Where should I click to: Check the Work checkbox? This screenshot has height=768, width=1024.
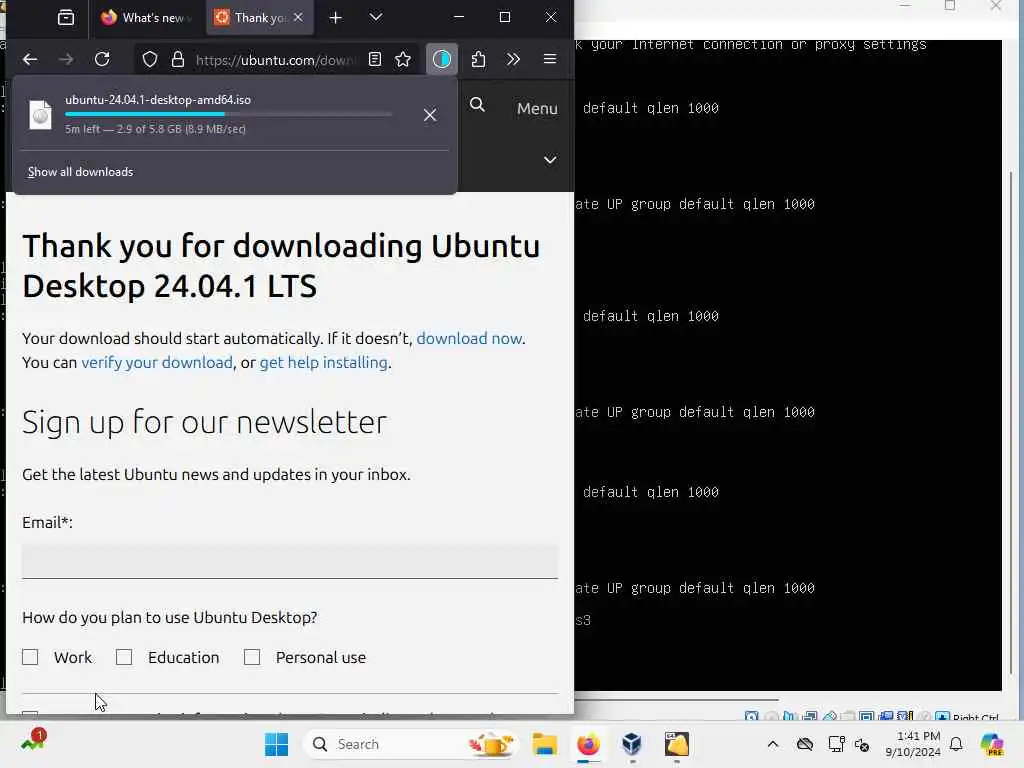(x=30, y=657)
